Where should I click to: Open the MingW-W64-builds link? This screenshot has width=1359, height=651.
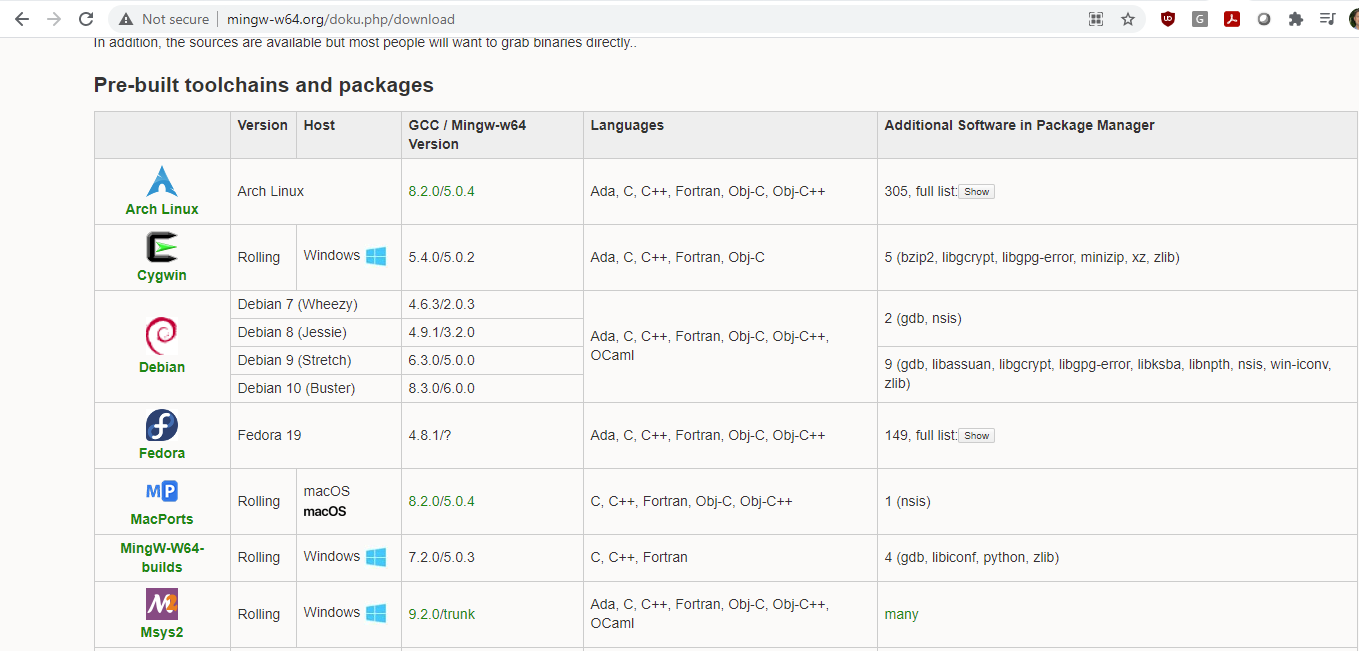click(x=162, y=557)
